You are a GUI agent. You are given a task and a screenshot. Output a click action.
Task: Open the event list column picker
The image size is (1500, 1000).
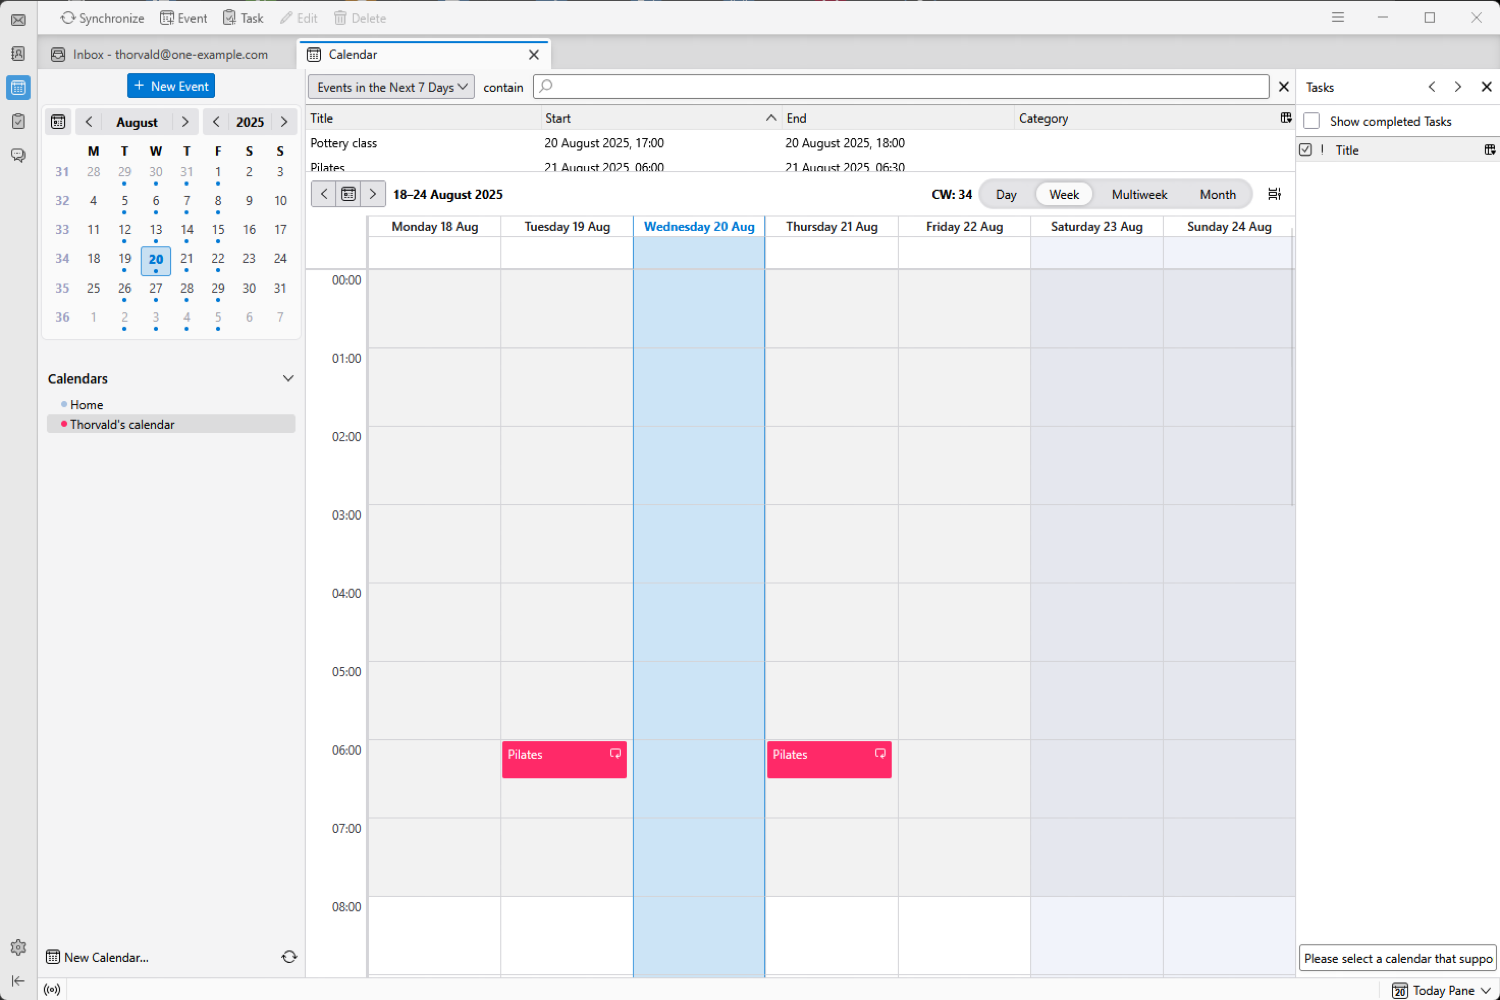pyautogui.click(x=1285, y=118)
